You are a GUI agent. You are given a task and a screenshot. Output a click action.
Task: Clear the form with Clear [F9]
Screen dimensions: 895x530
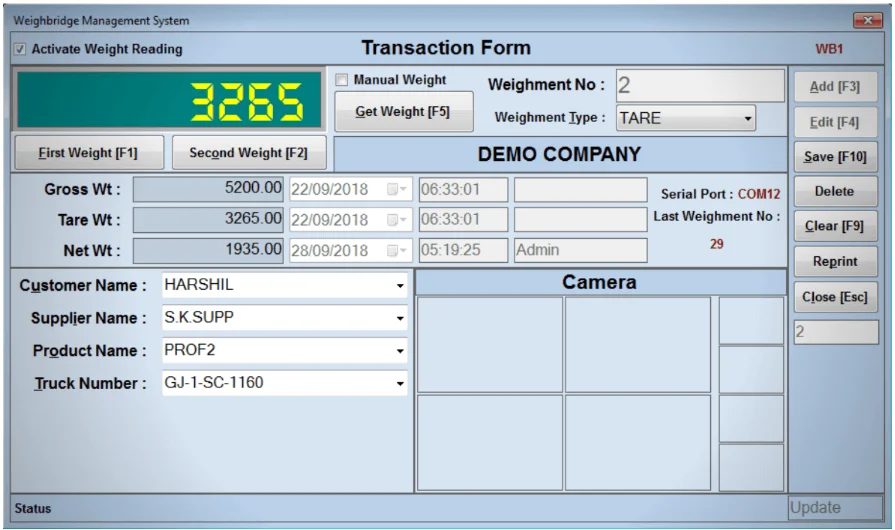coord(835,226)
